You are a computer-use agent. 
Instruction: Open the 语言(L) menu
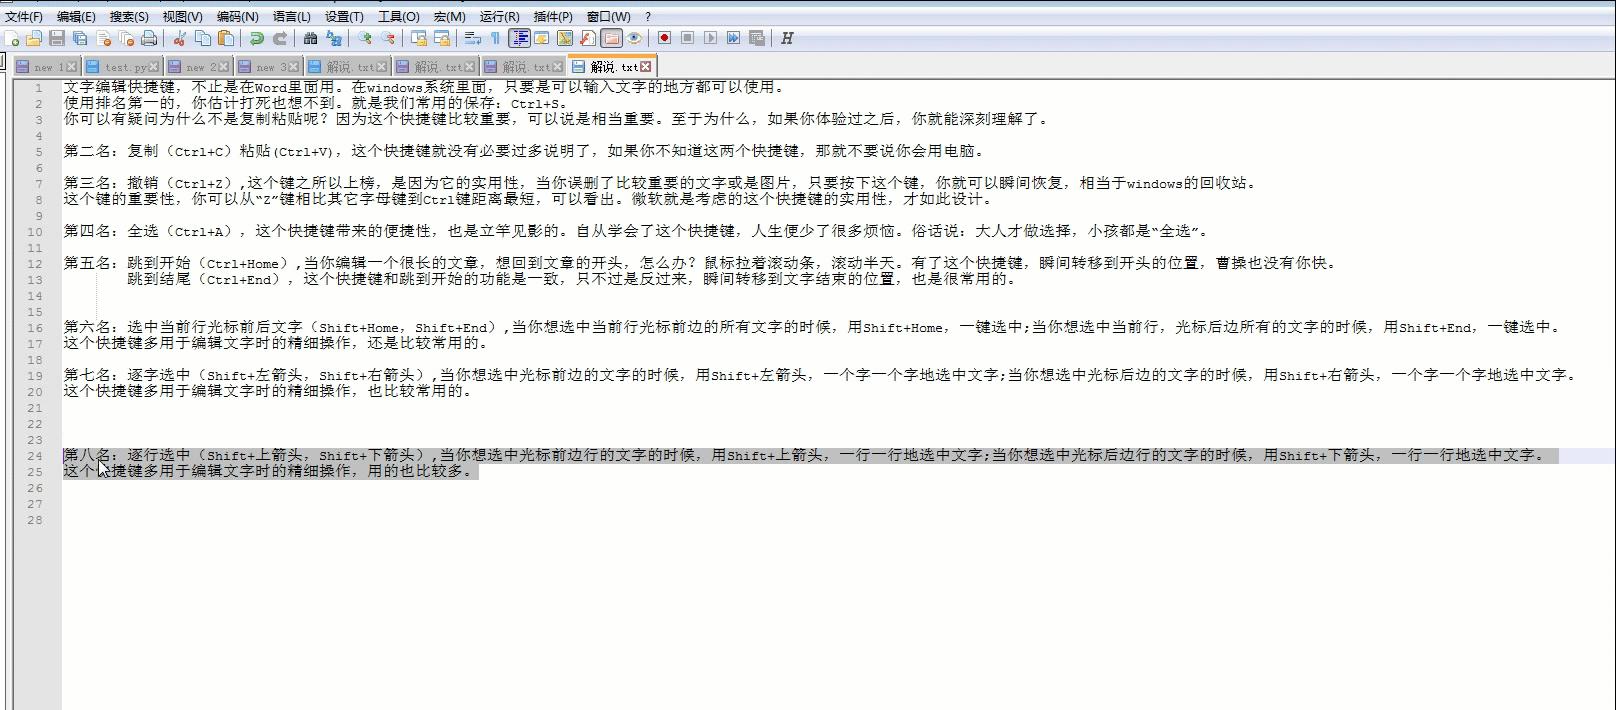(x=292, y=16)
